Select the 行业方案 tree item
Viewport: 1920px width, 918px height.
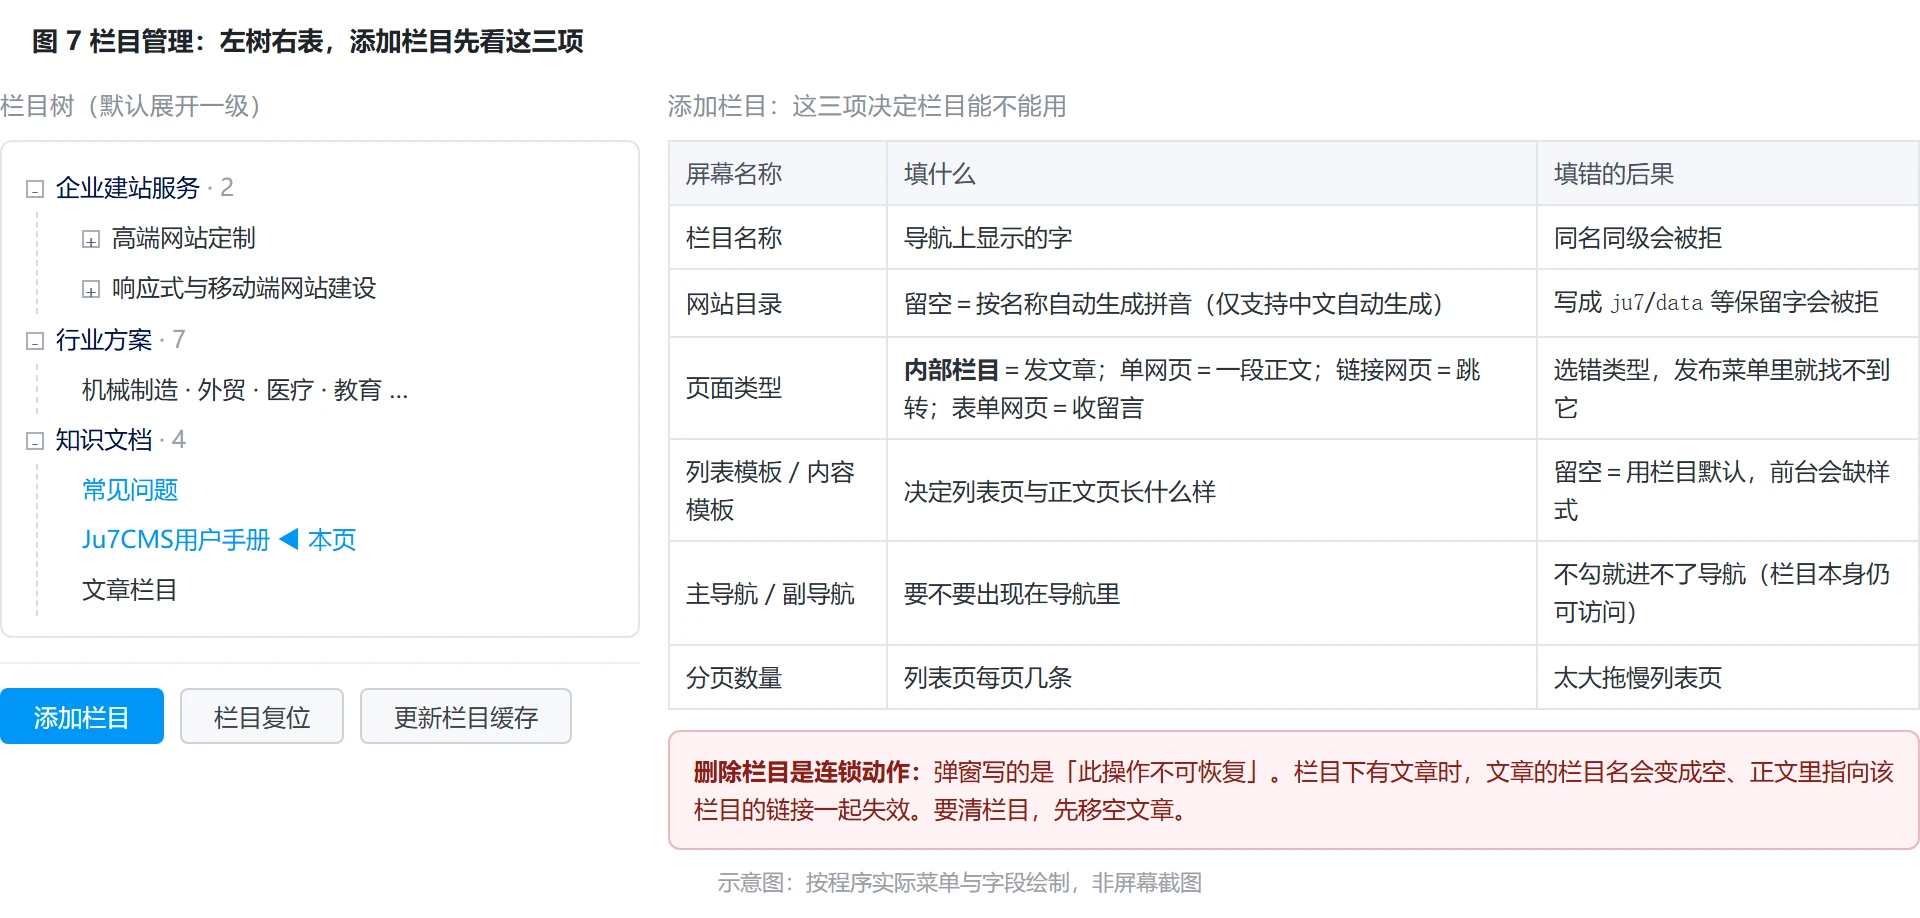click(x=104, y=340)
